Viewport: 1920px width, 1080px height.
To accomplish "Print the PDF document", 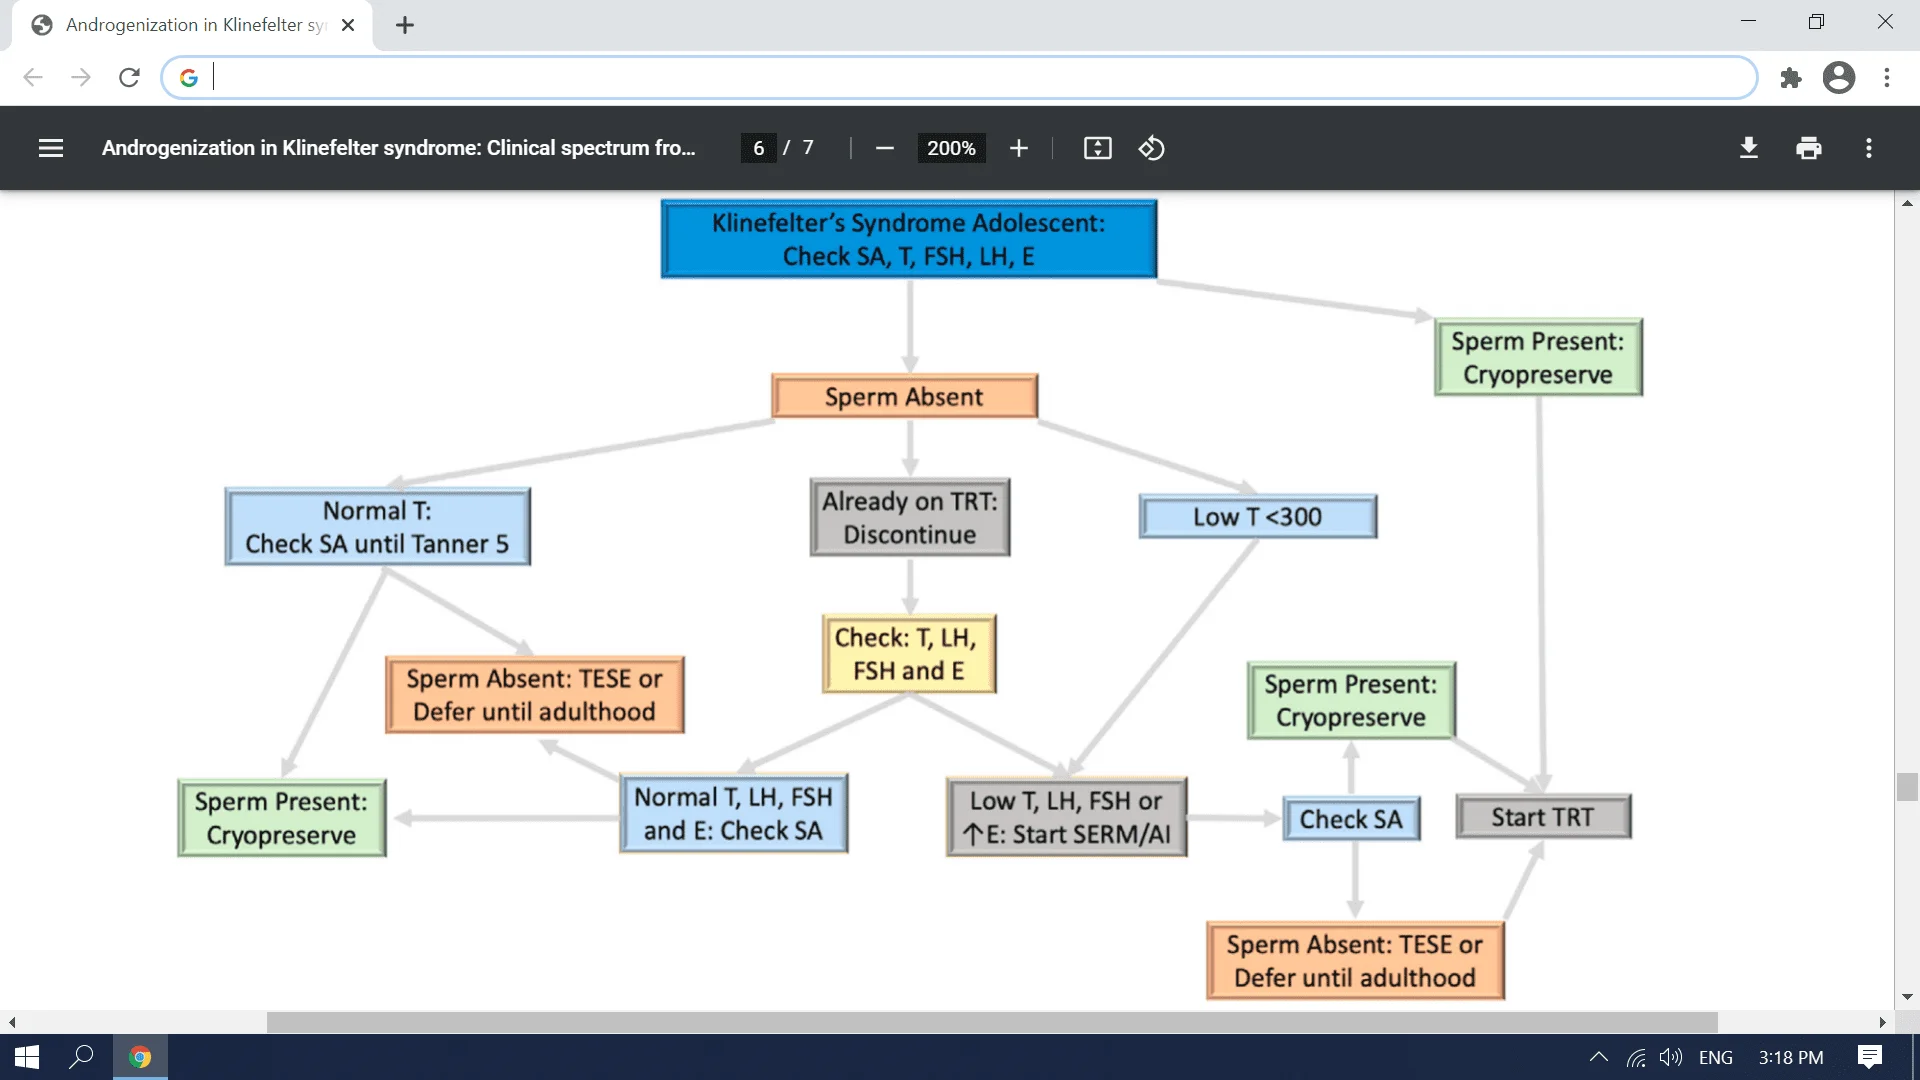I will coord(1808,148).
